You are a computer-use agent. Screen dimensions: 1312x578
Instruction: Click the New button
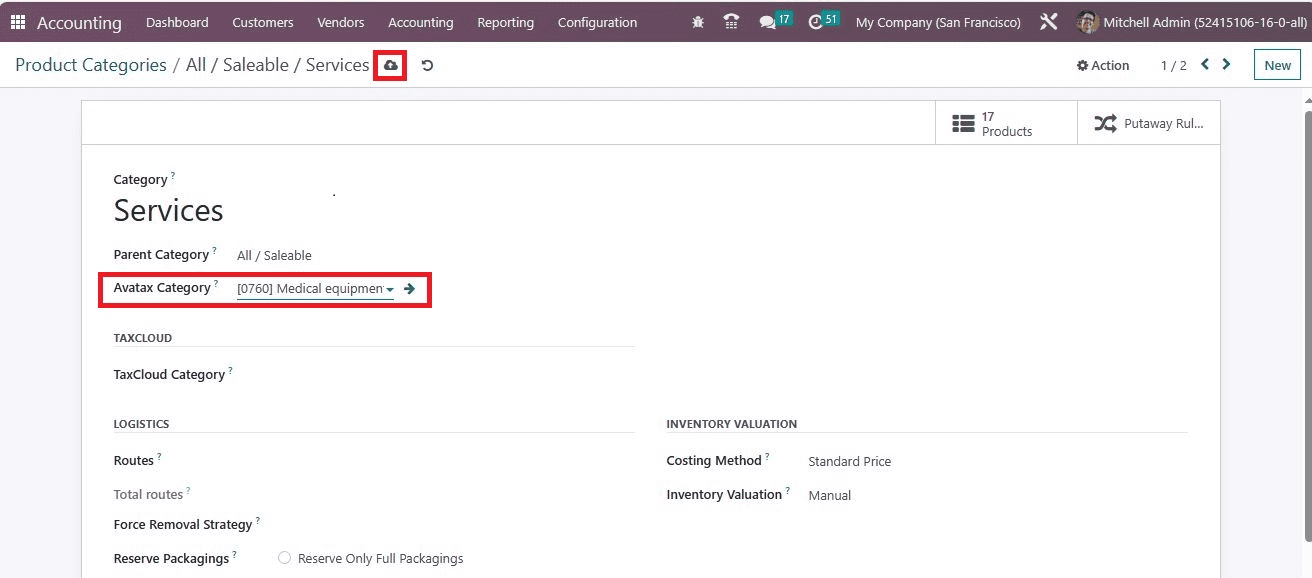click(x=1278, y=66)
